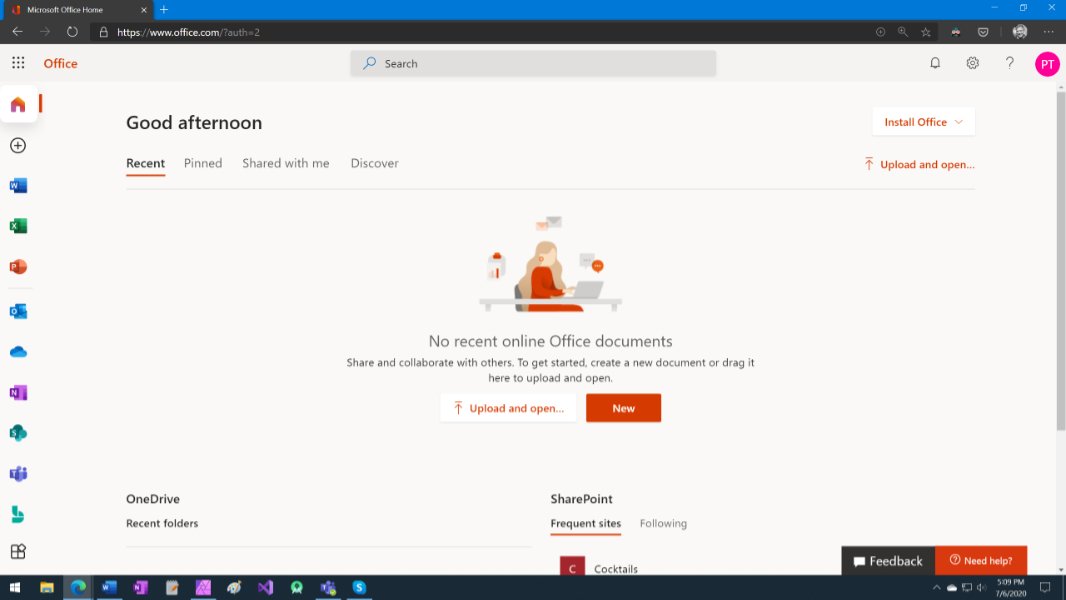Screen dimensions: 1066x600
Task: Click the help question mark icon
Action: pos(1010,63)
